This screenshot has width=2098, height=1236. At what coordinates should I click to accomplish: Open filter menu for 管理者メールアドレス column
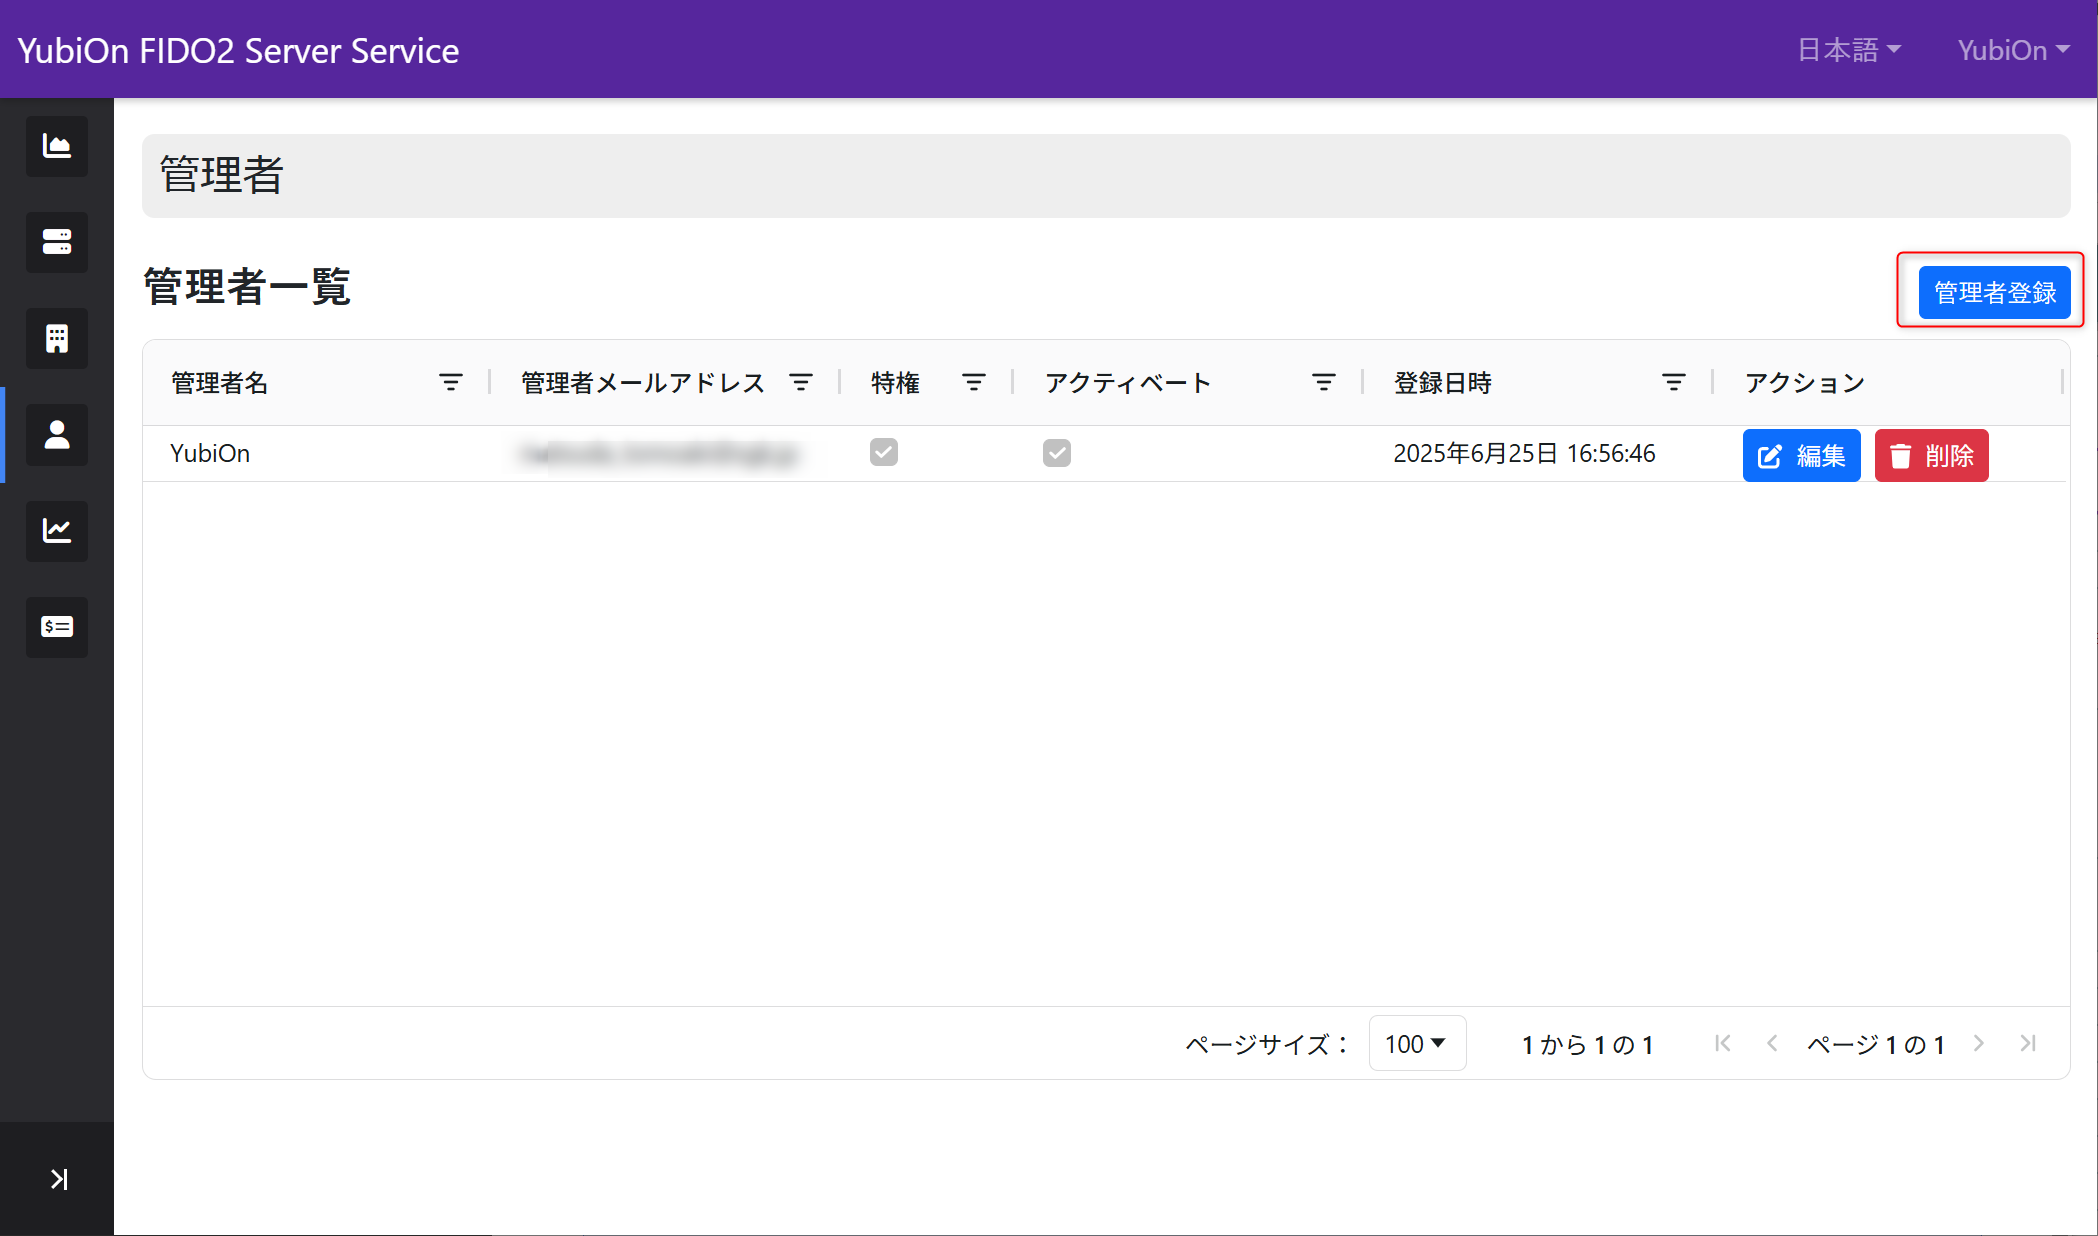(801, 382)
